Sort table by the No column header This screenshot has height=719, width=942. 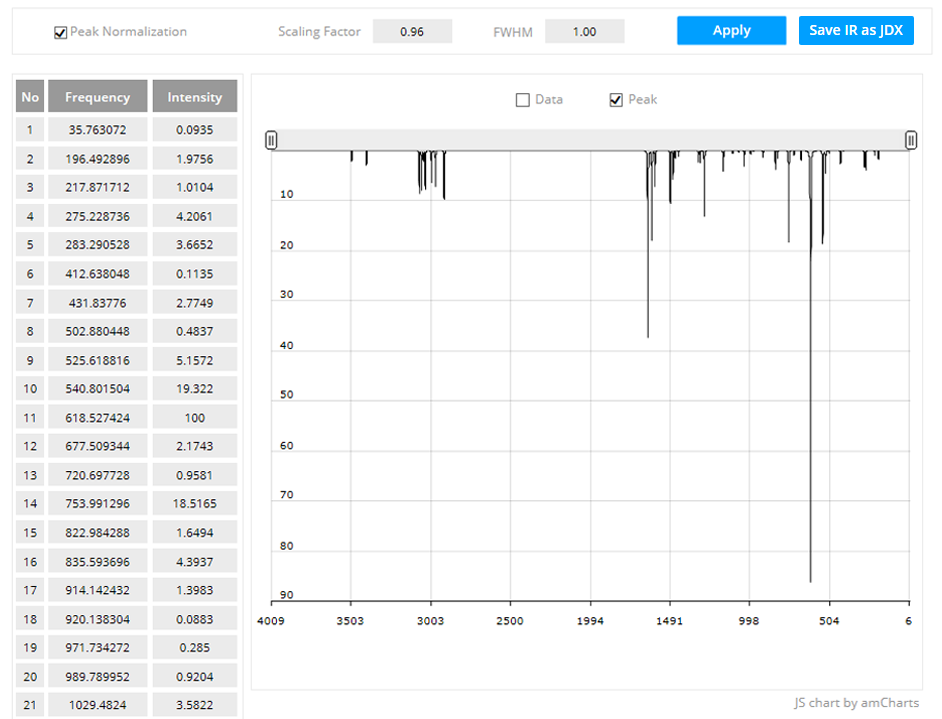pyautogui.click(x=30, y=97)
